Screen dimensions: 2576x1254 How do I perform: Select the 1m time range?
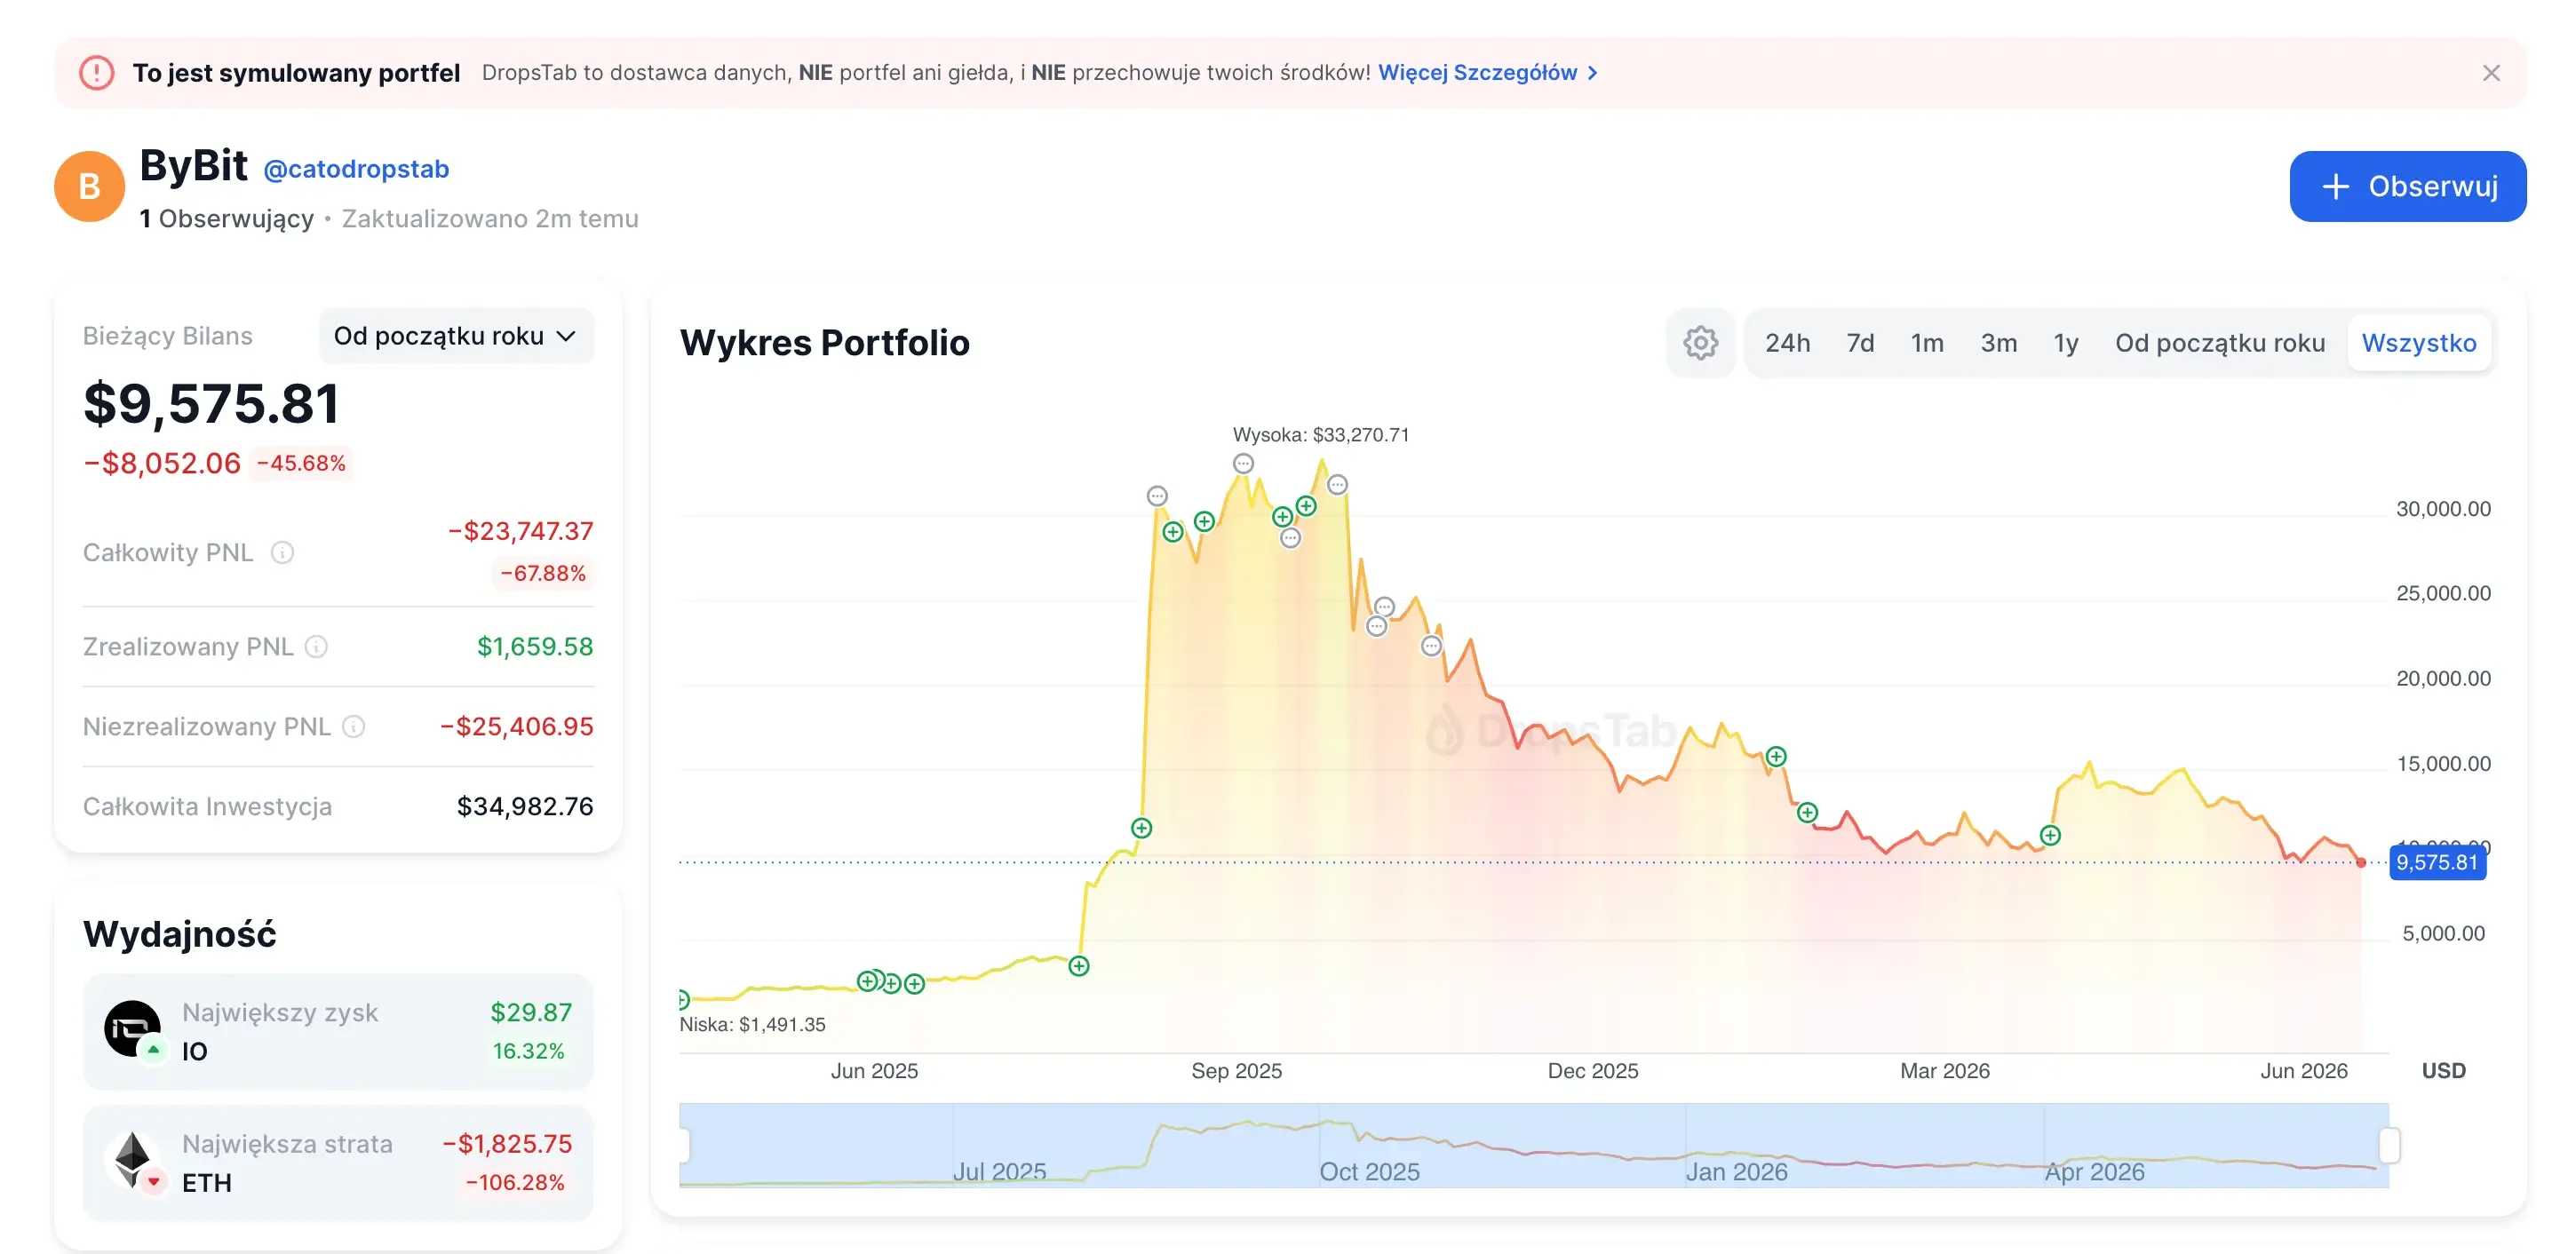[1927, 343]
